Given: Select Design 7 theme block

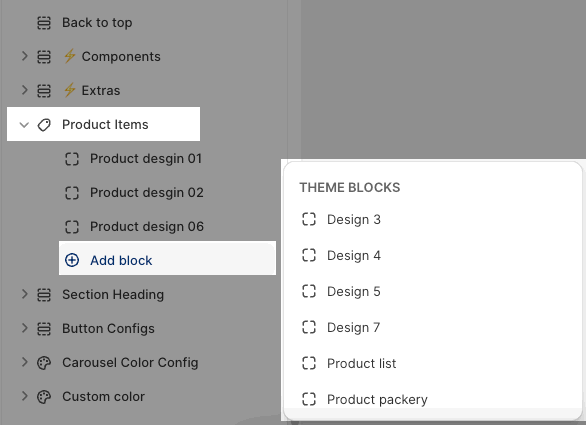Looking at the screenshot, I should pyautogui.click(x=433, y=327).
